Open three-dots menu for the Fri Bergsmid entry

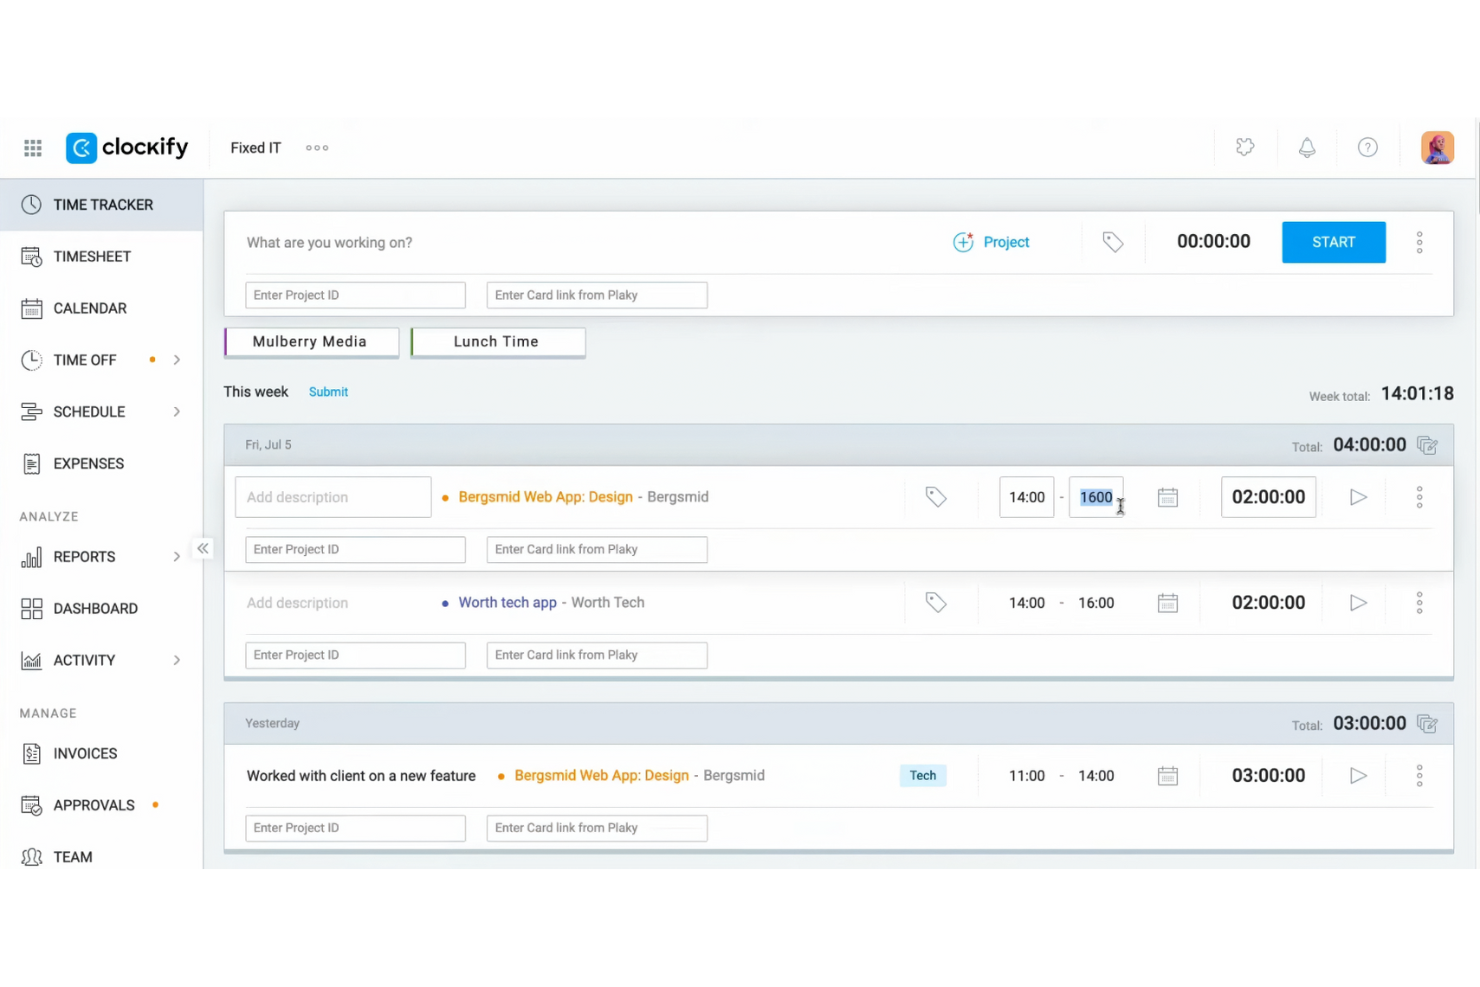point(1419,497)
